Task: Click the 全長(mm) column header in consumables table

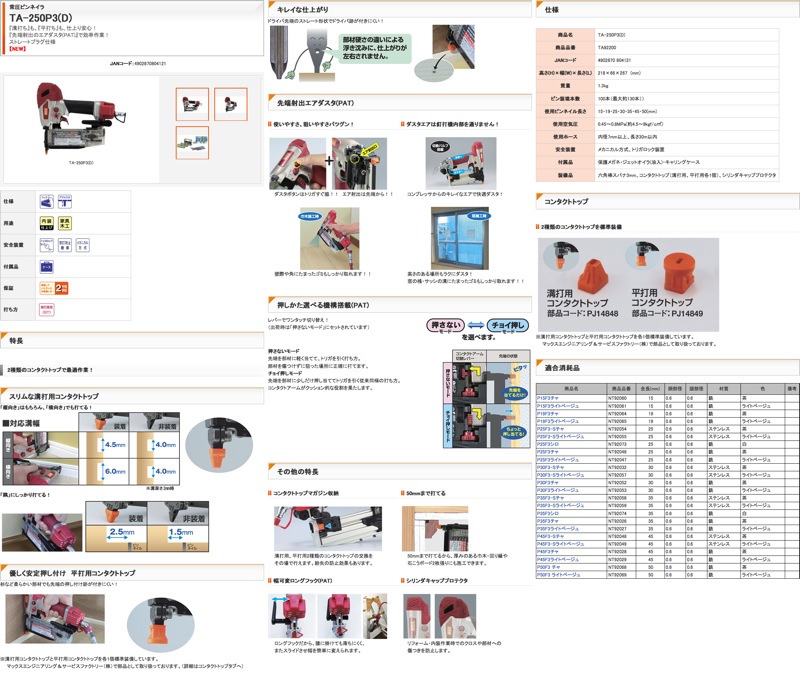Action: (651, 389)
